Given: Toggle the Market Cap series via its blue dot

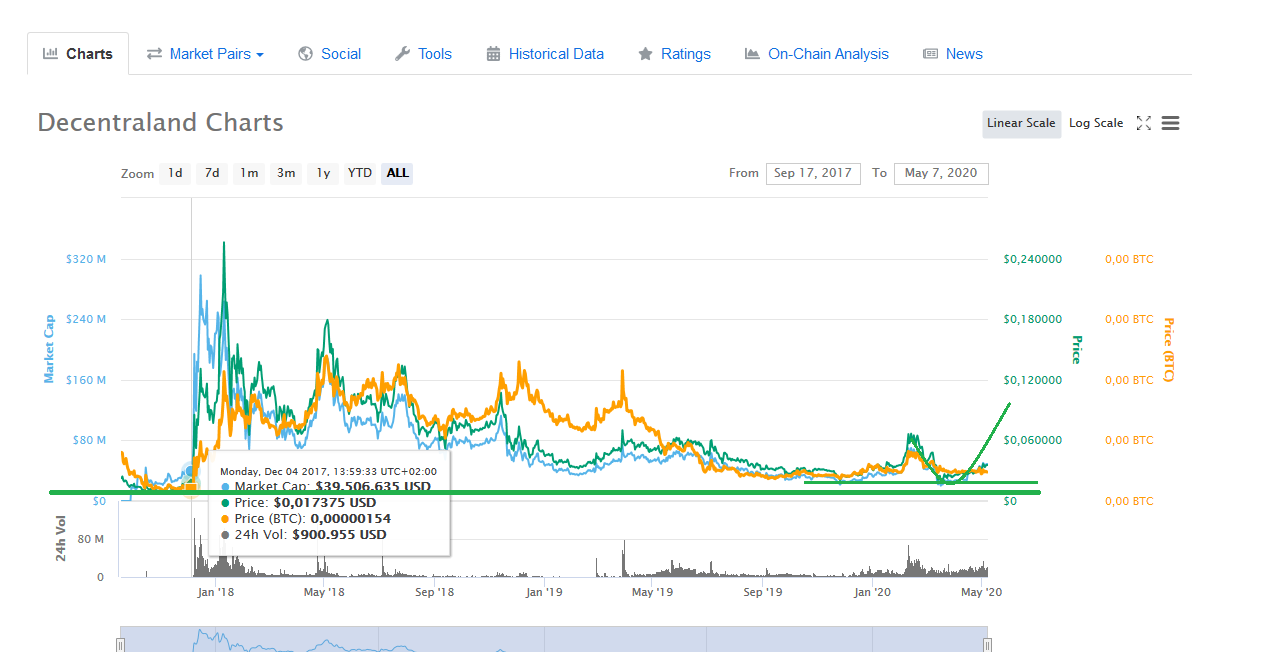Looking at the screenshot, I should point(227,487).
